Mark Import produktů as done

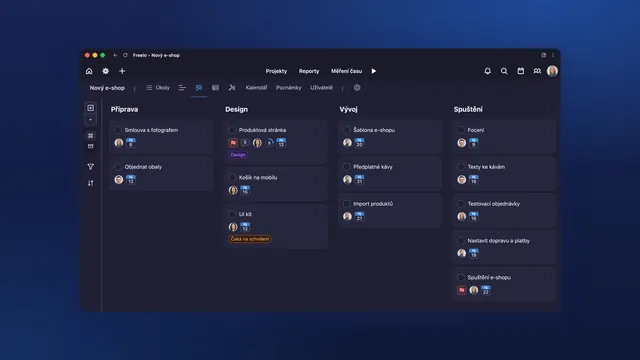coord(347,204)
